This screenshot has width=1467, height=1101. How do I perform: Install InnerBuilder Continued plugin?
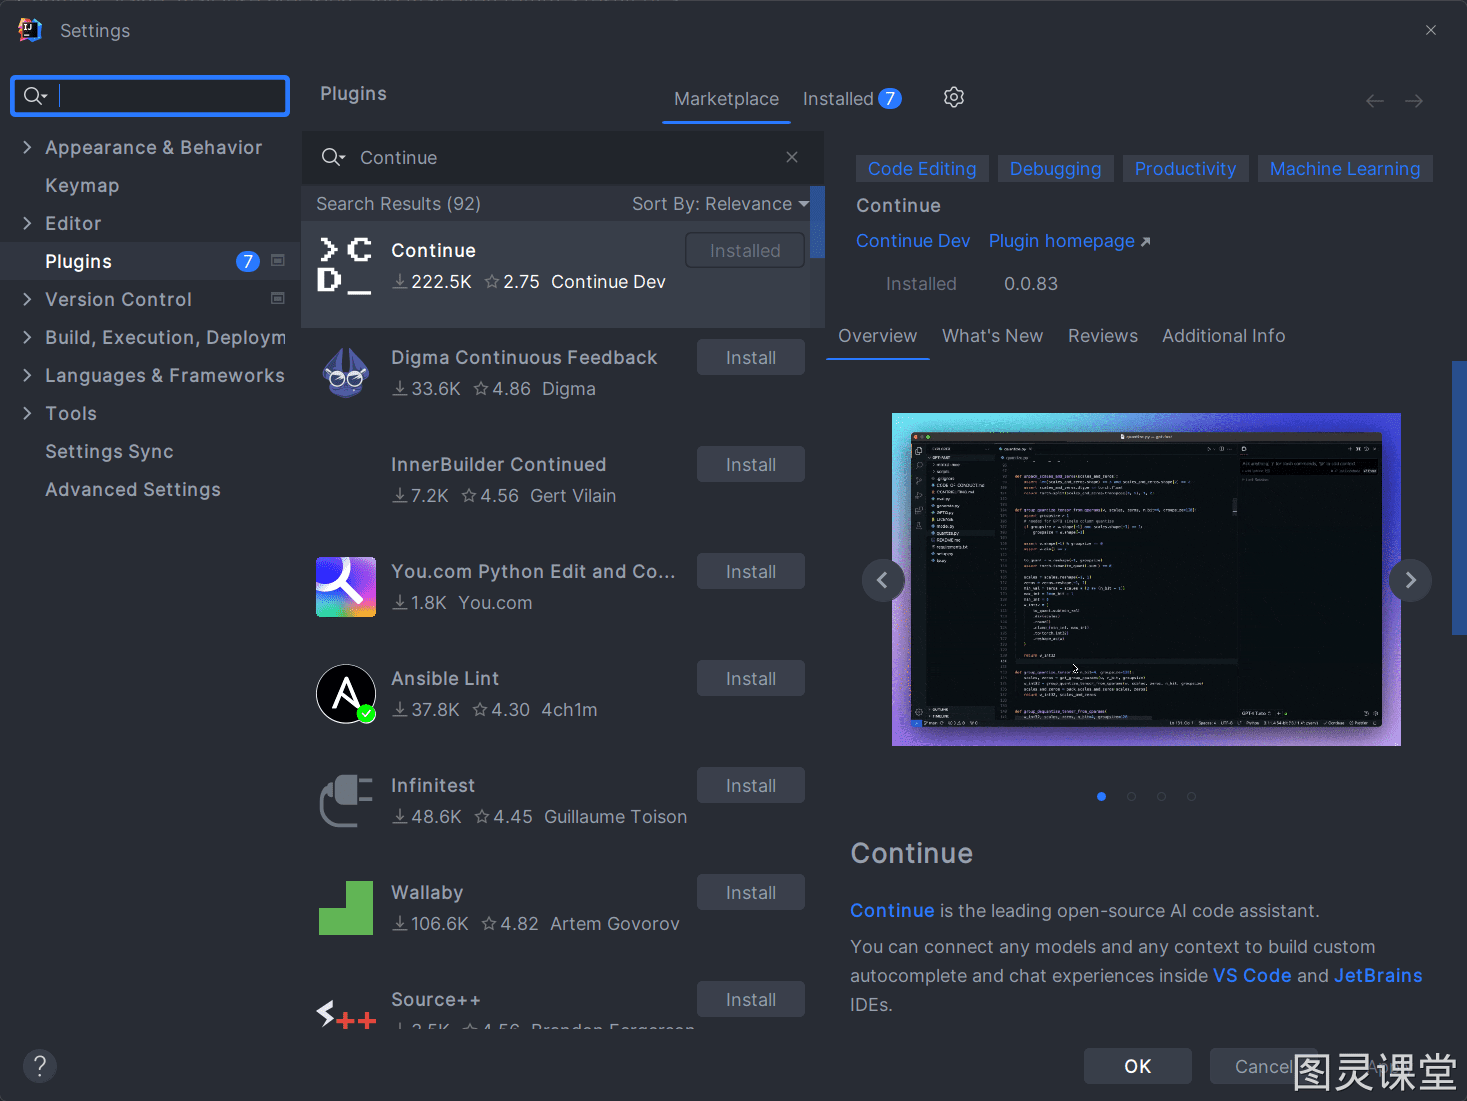pyautogui.click(x=751, y=465)
